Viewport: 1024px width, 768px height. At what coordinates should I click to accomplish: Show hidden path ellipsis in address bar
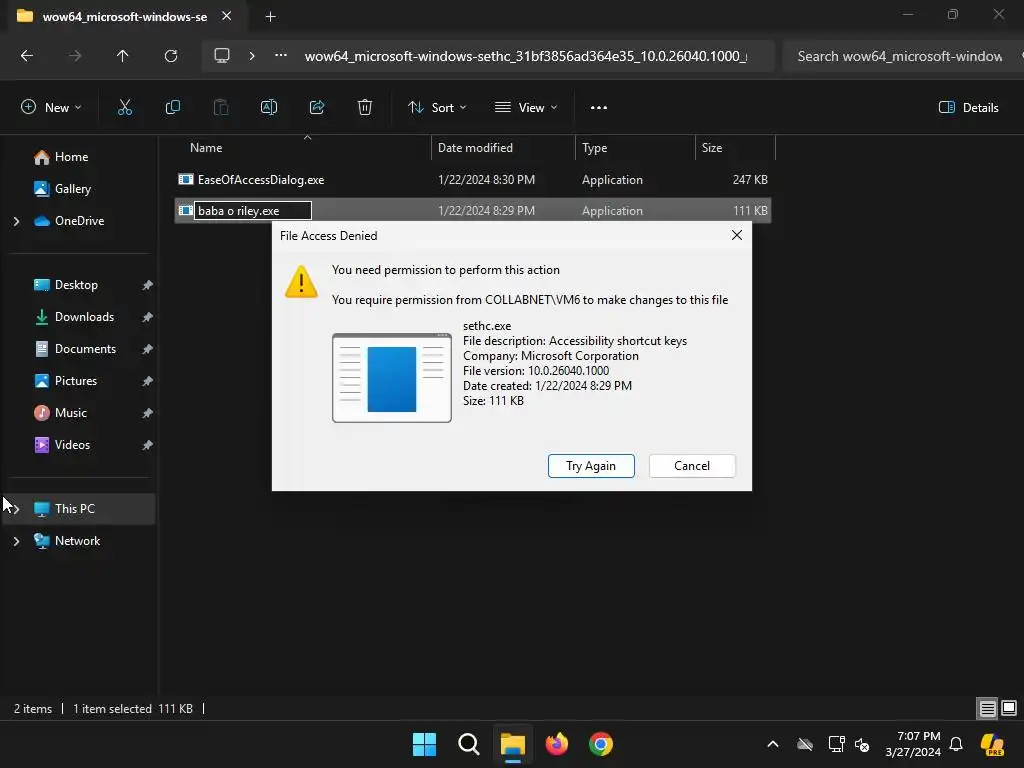pyautogui.click(x=281, y=56)
